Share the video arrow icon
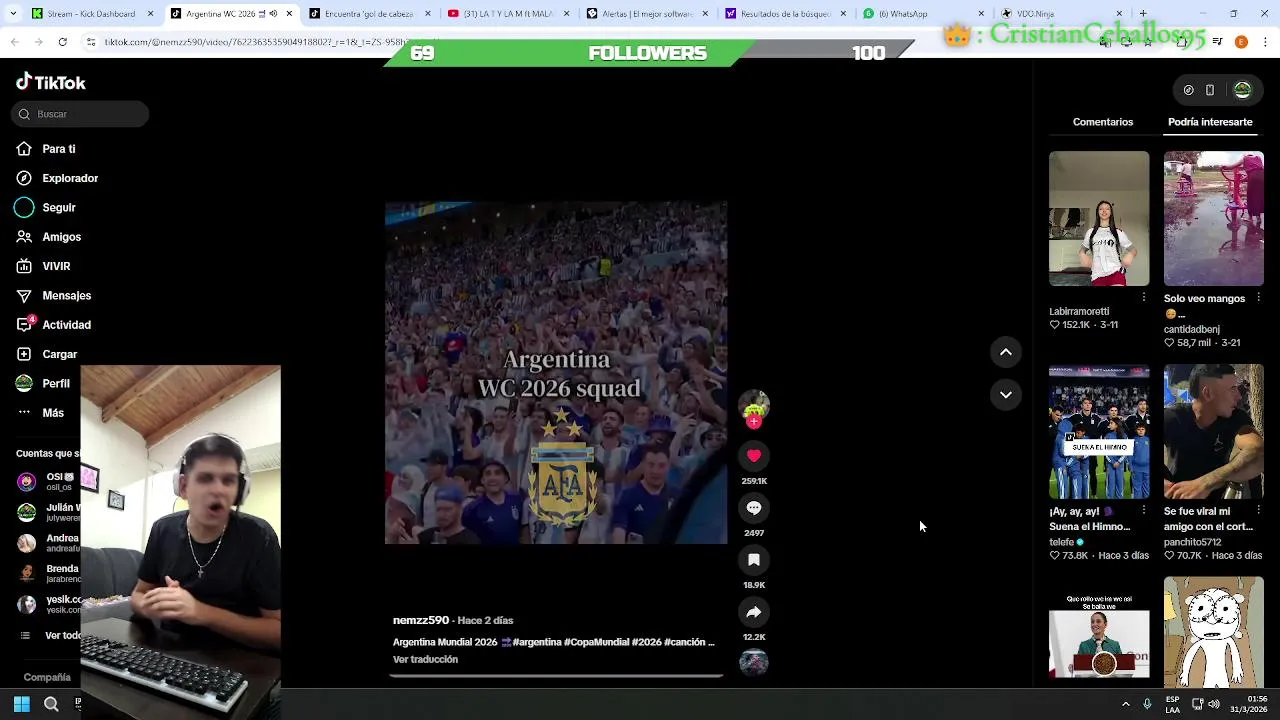This screenshot has width=1280, height=720. pyautogui.click(x=754, y=612)
